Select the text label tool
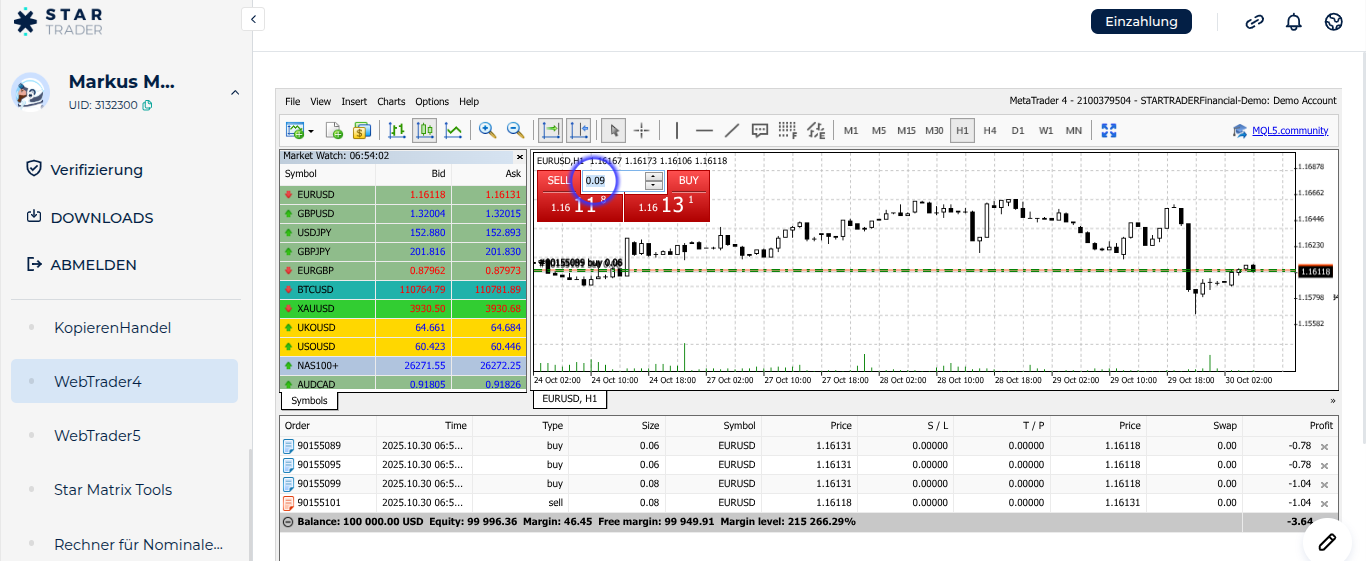 (x=760, y=130)
